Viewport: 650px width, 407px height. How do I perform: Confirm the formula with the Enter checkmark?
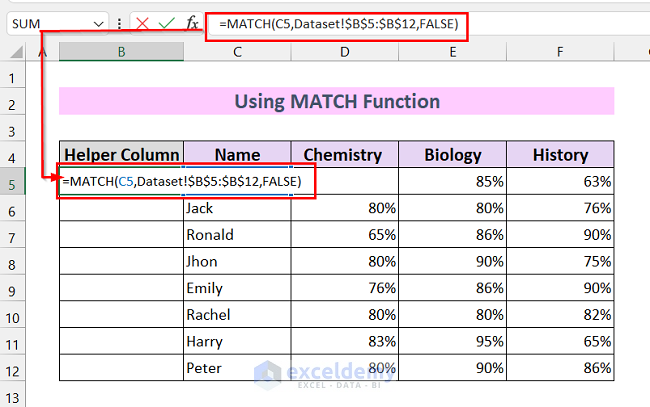[167, 22]
